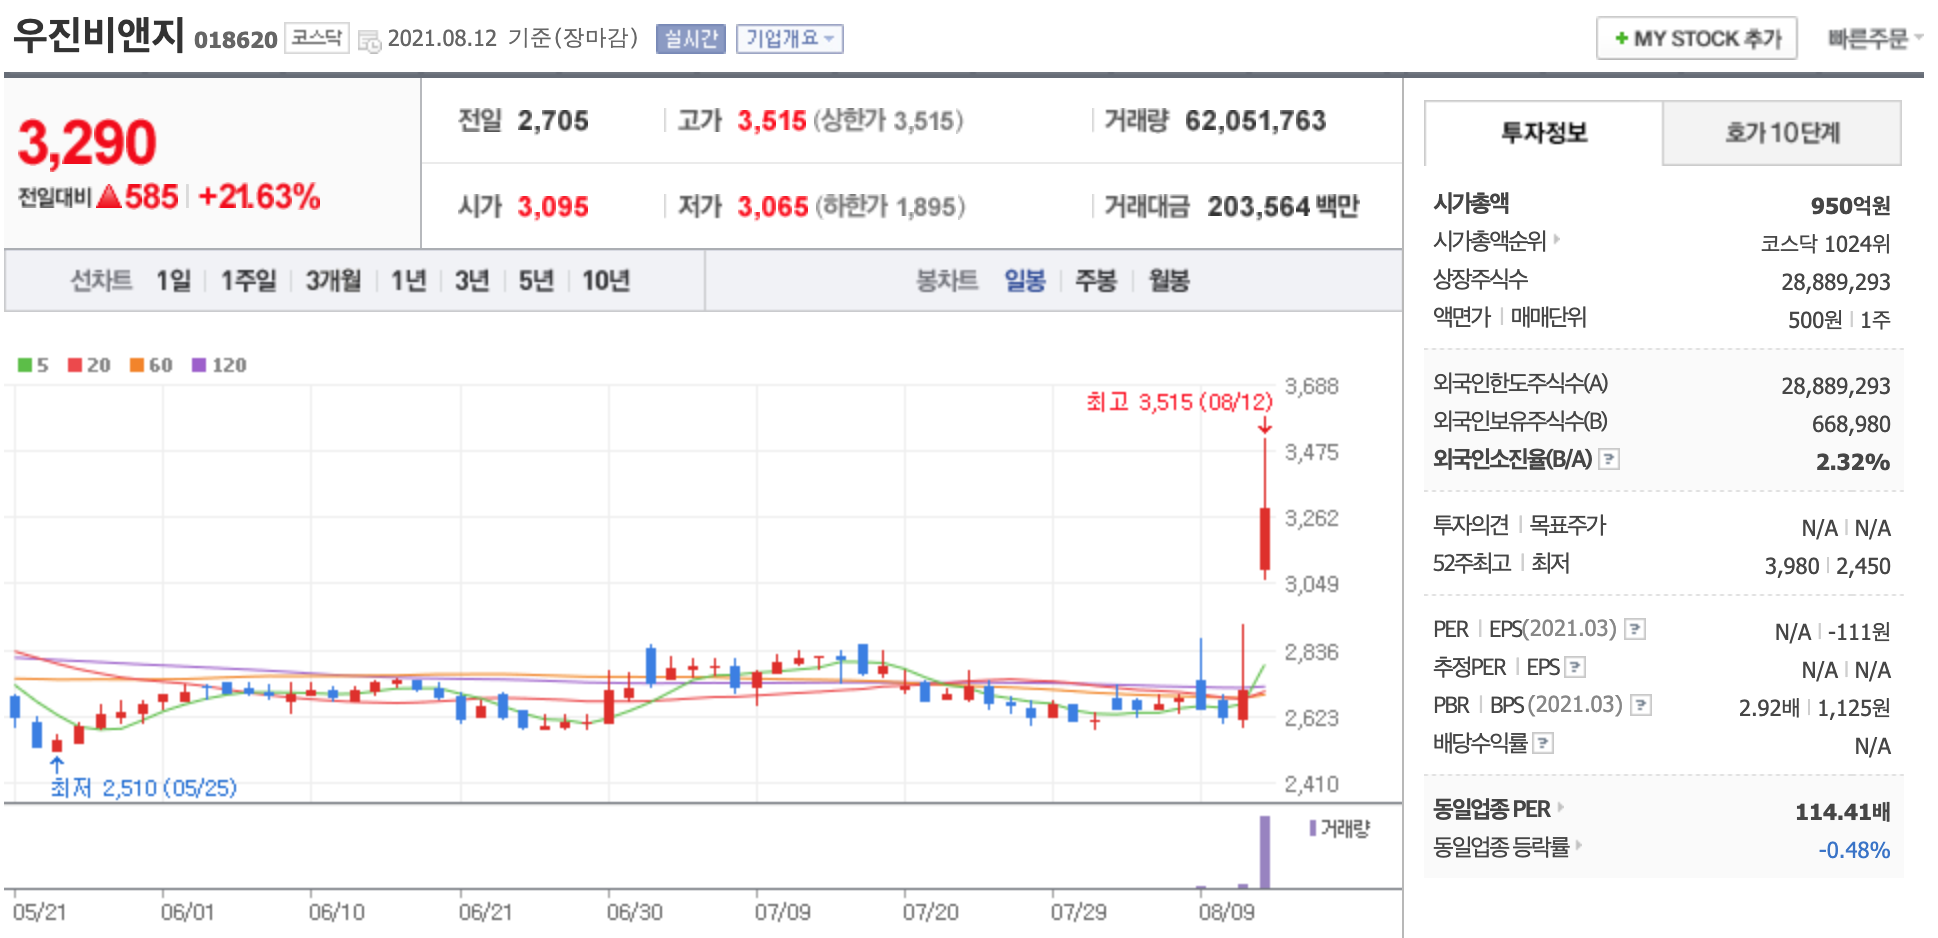Open the help icon next to 추정PER EPS
Screen dimensions: 1938x938
(x=1575, y=667)
